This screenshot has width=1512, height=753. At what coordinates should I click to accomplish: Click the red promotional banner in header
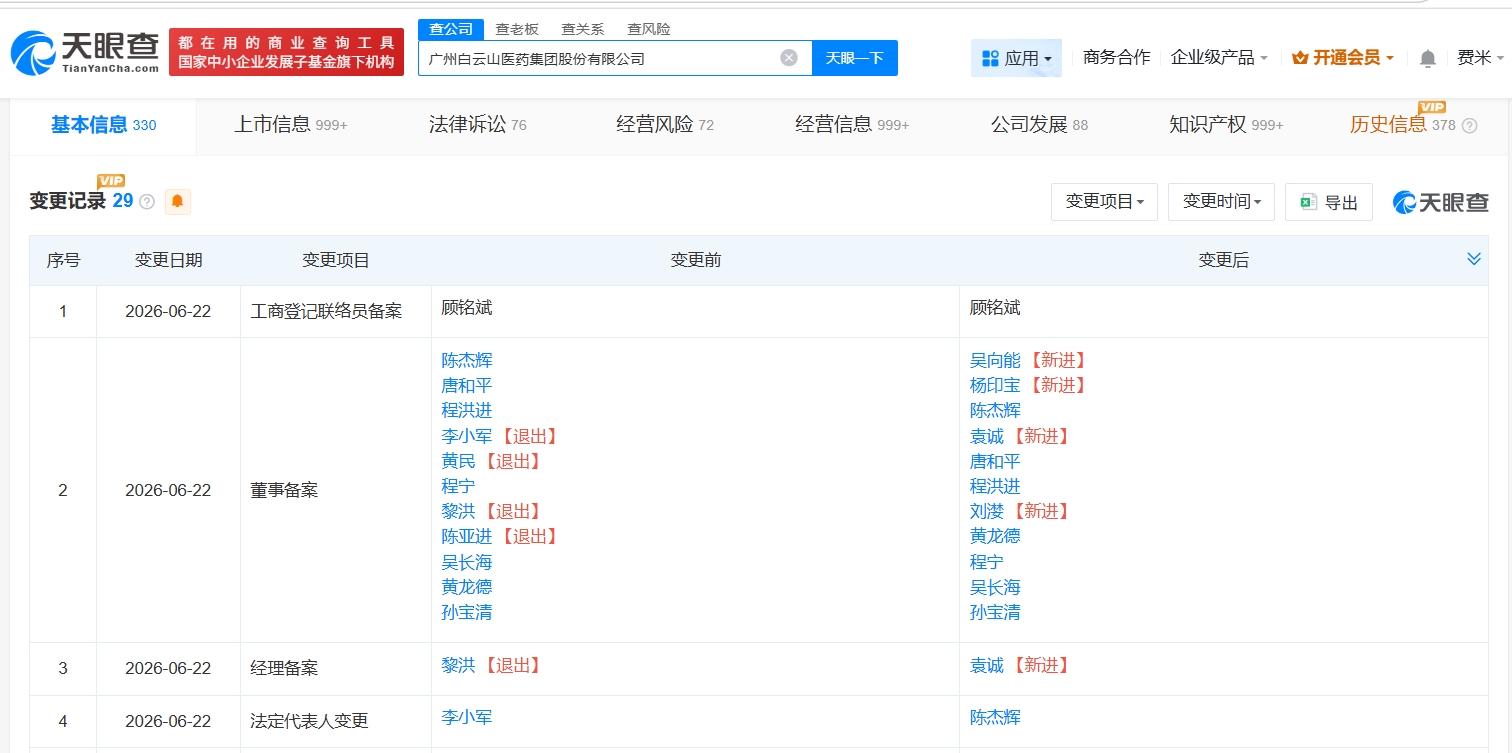(286, 52)
